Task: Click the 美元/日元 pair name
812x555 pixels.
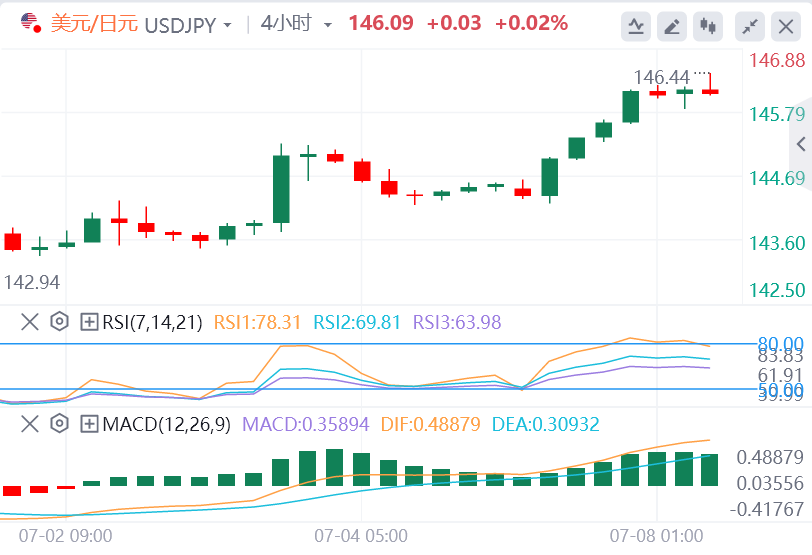Action: pyautogui.click(x=84, y=23)
